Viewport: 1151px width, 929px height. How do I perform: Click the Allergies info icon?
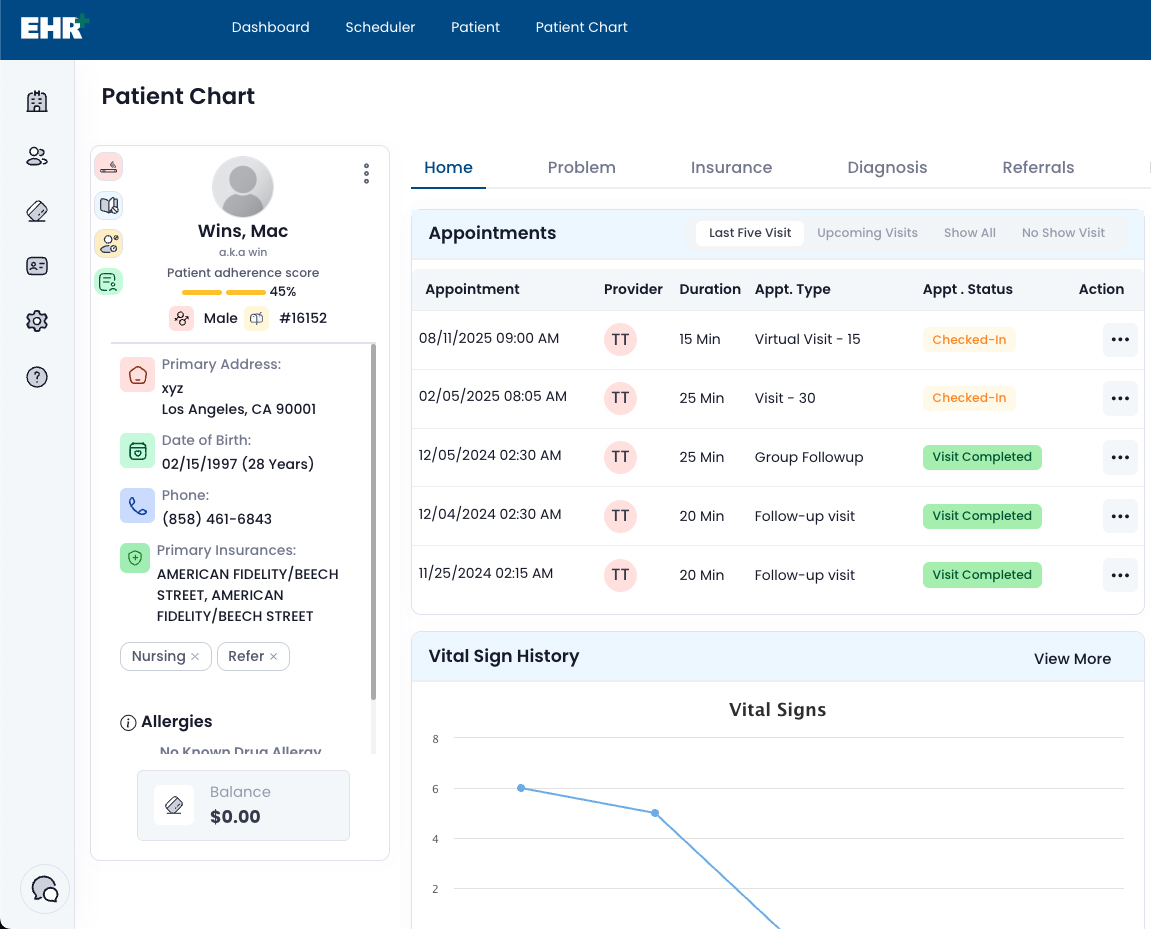(128, 722)
